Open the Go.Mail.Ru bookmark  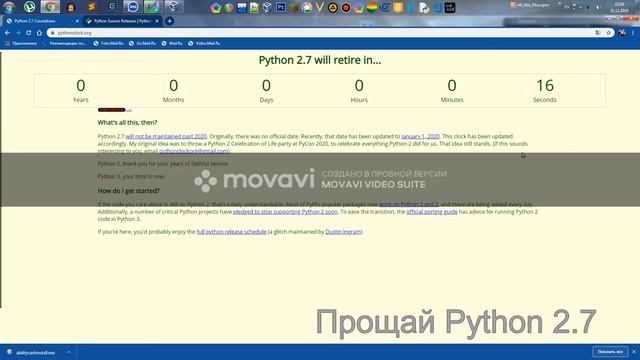[x=142, y=43]
